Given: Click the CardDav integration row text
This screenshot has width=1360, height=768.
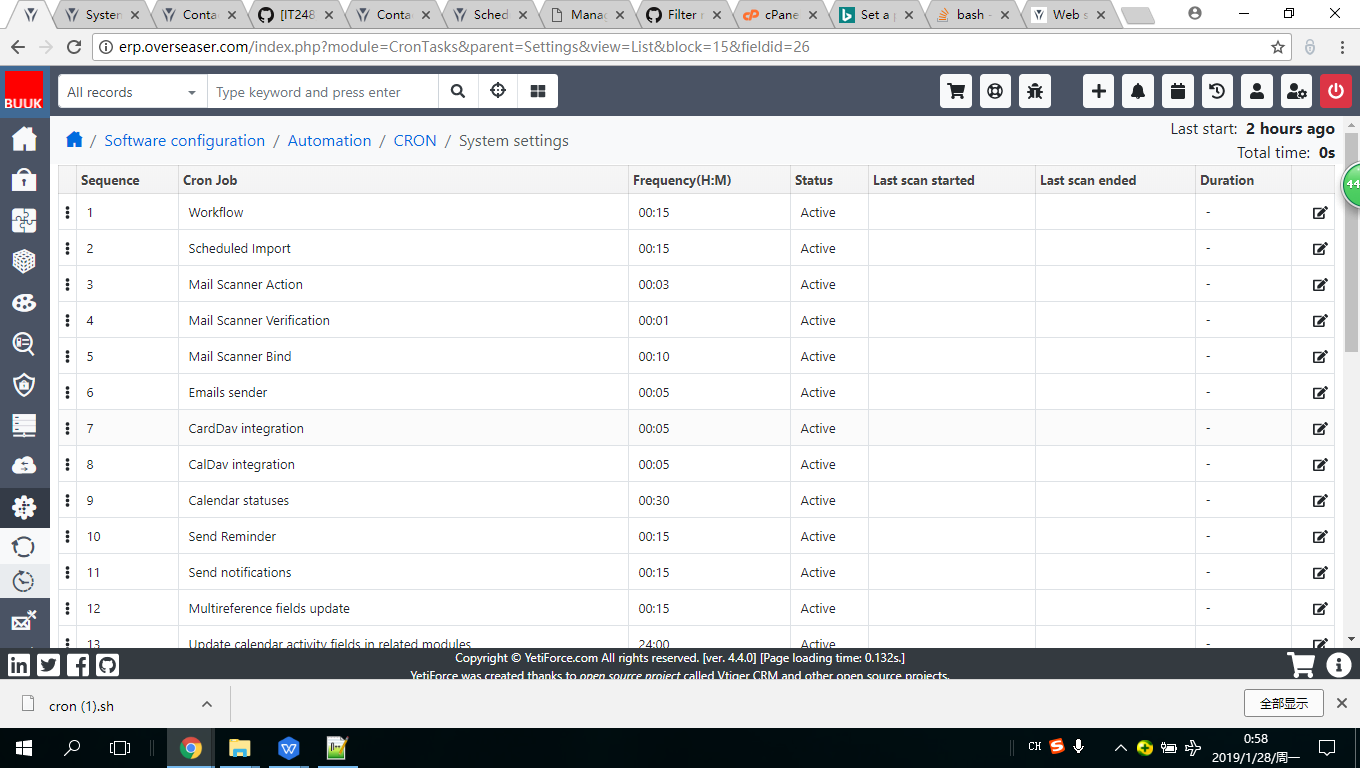Looking at the screenshot, I should pyautogui.click(x=246, y=428).
